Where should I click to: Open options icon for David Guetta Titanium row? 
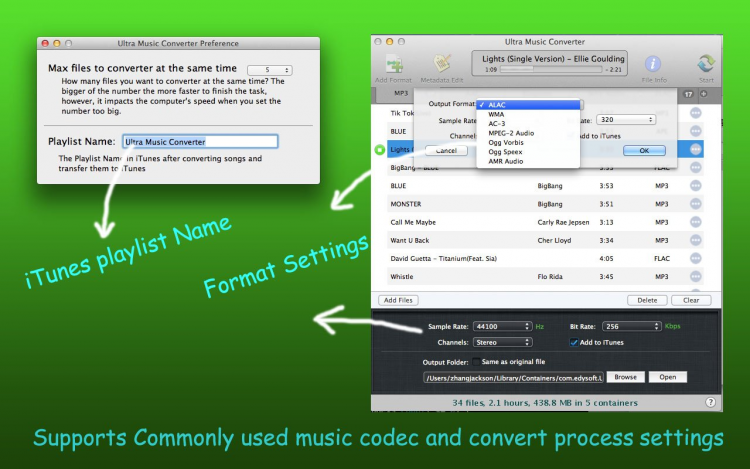pos(695,258)
